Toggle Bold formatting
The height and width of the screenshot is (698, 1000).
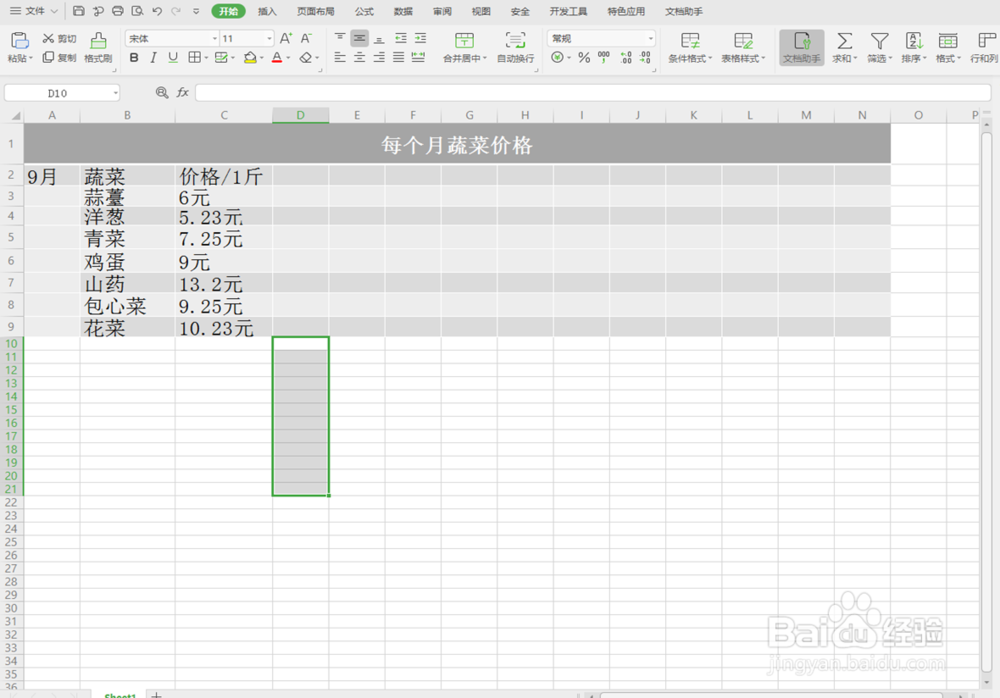(134, 57)
